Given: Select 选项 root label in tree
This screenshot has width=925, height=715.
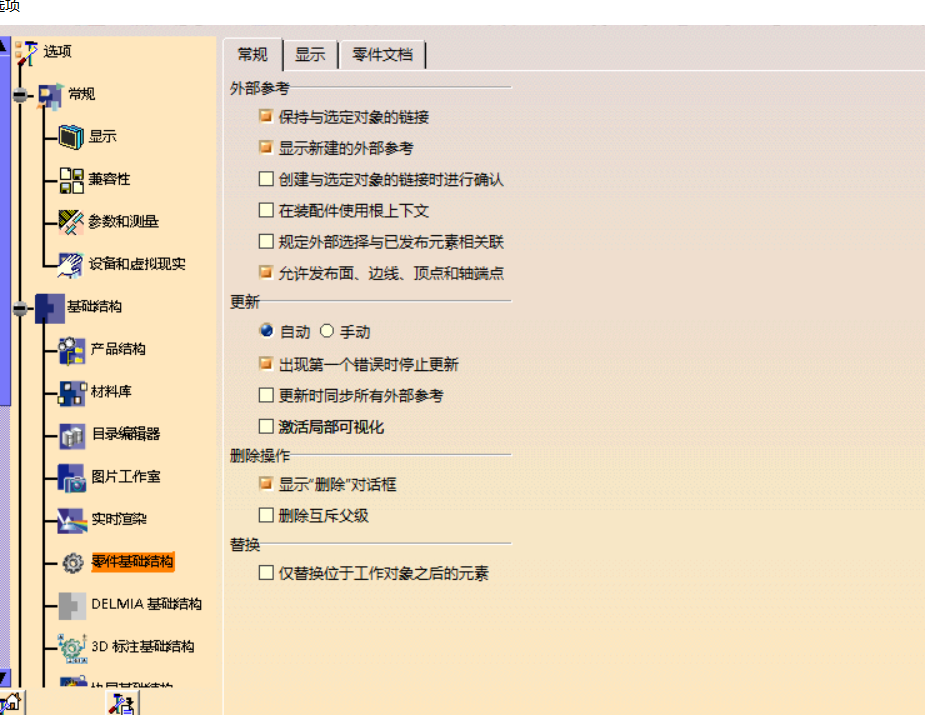Looking at the screenshot, I should 57,52.
